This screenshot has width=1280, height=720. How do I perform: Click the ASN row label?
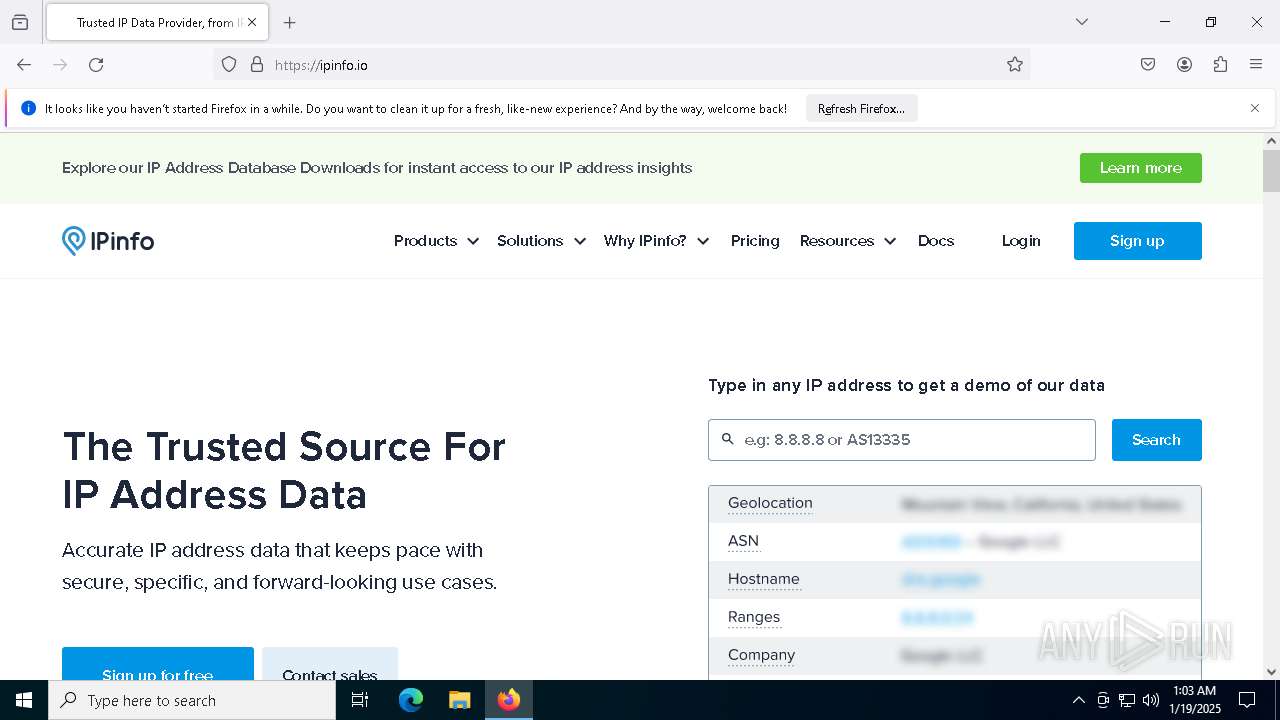743,541
